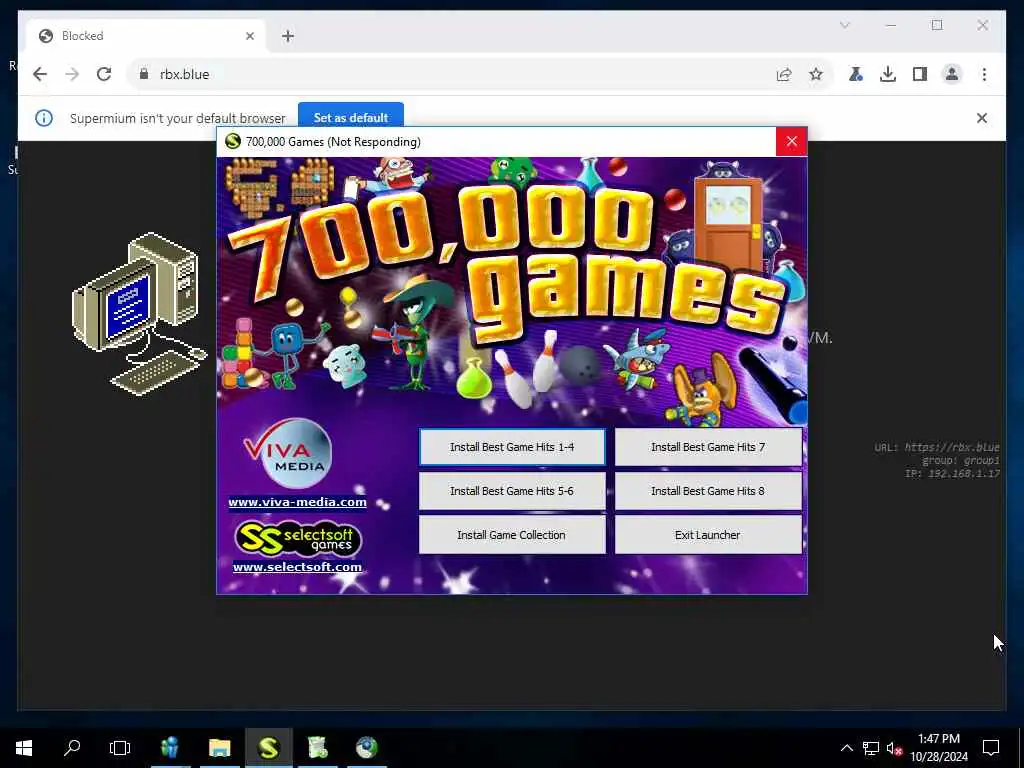Click the info icon in the notification bar
Image resolution: width=1024 pixels, height=768 pixels.
(x=44, y=118)
